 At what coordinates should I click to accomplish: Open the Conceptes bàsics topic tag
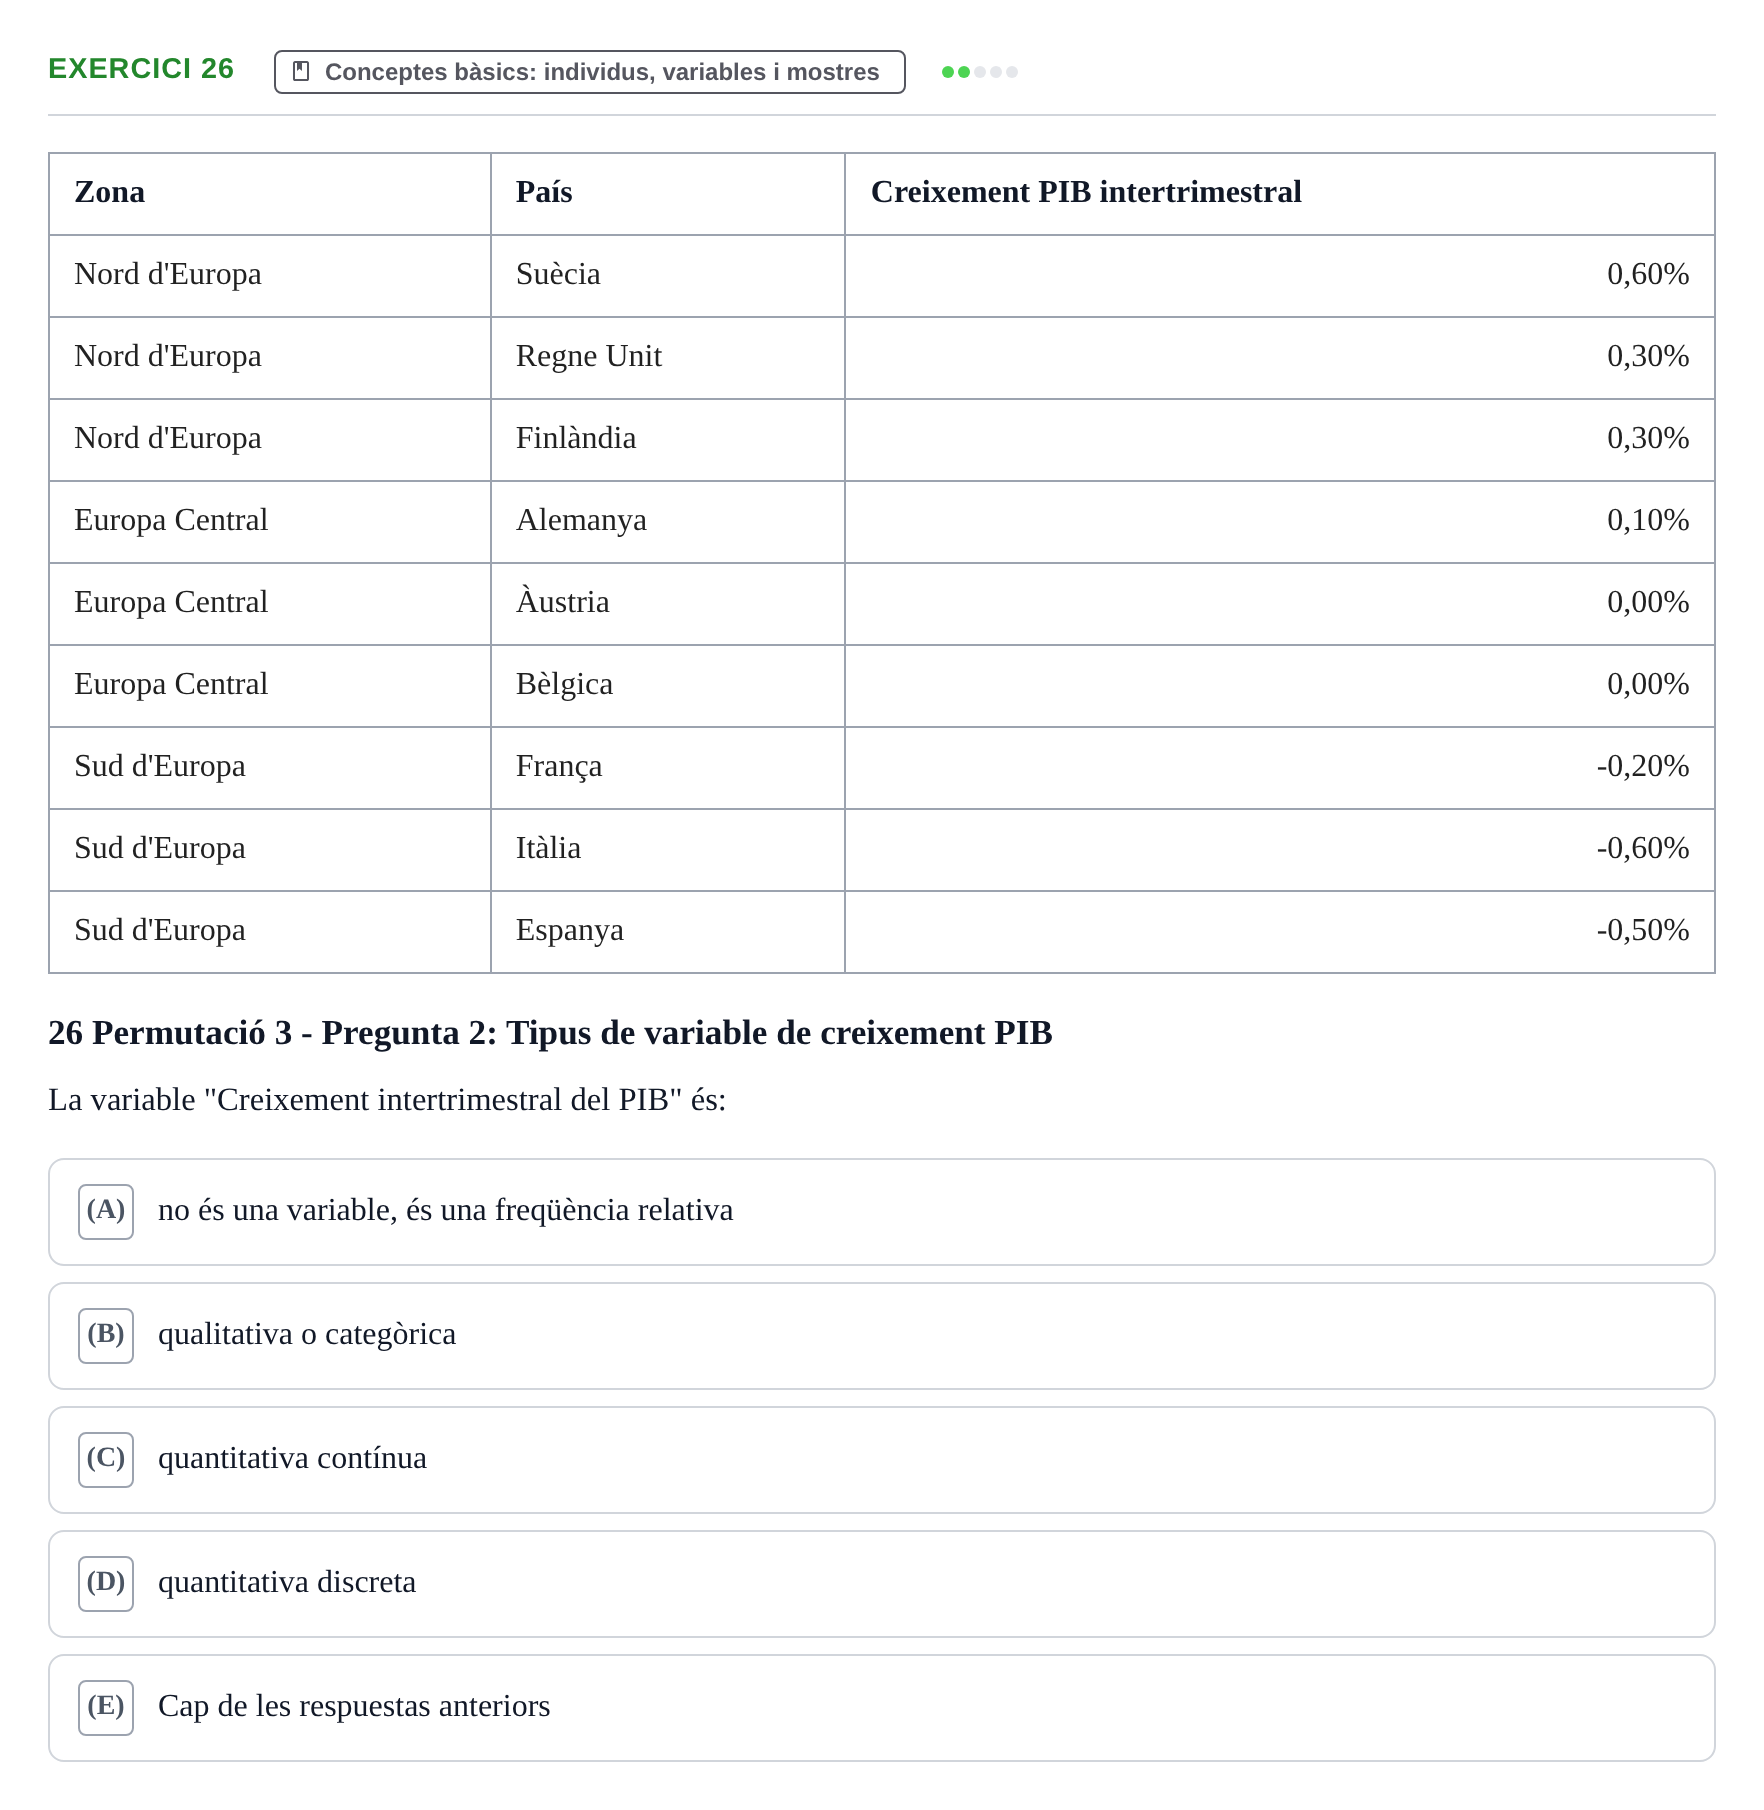[590, 72]
